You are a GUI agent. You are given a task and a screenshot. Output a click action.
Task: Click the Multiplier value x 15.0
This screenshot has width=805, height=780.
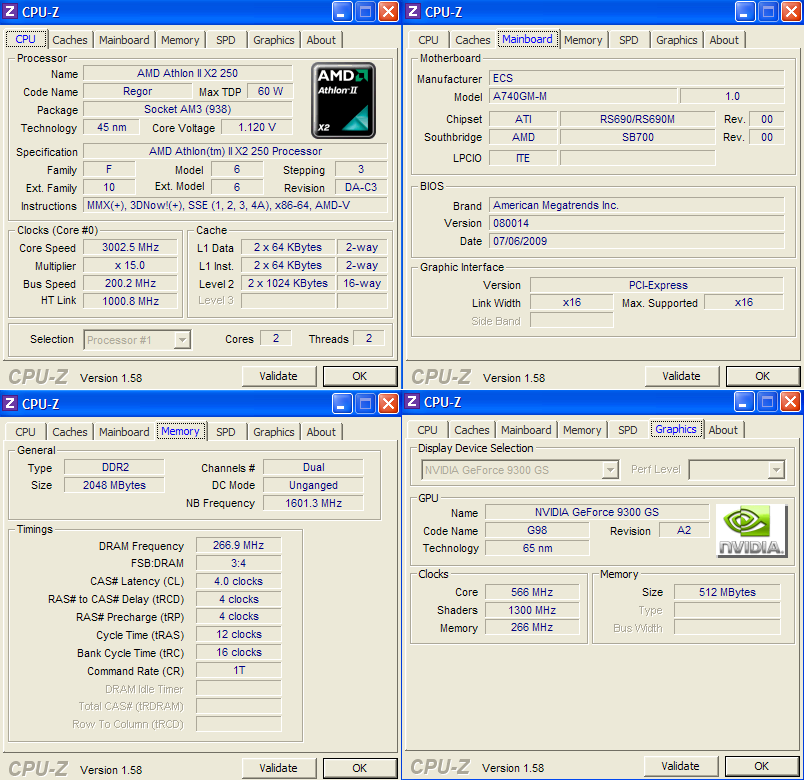(130, 265)
